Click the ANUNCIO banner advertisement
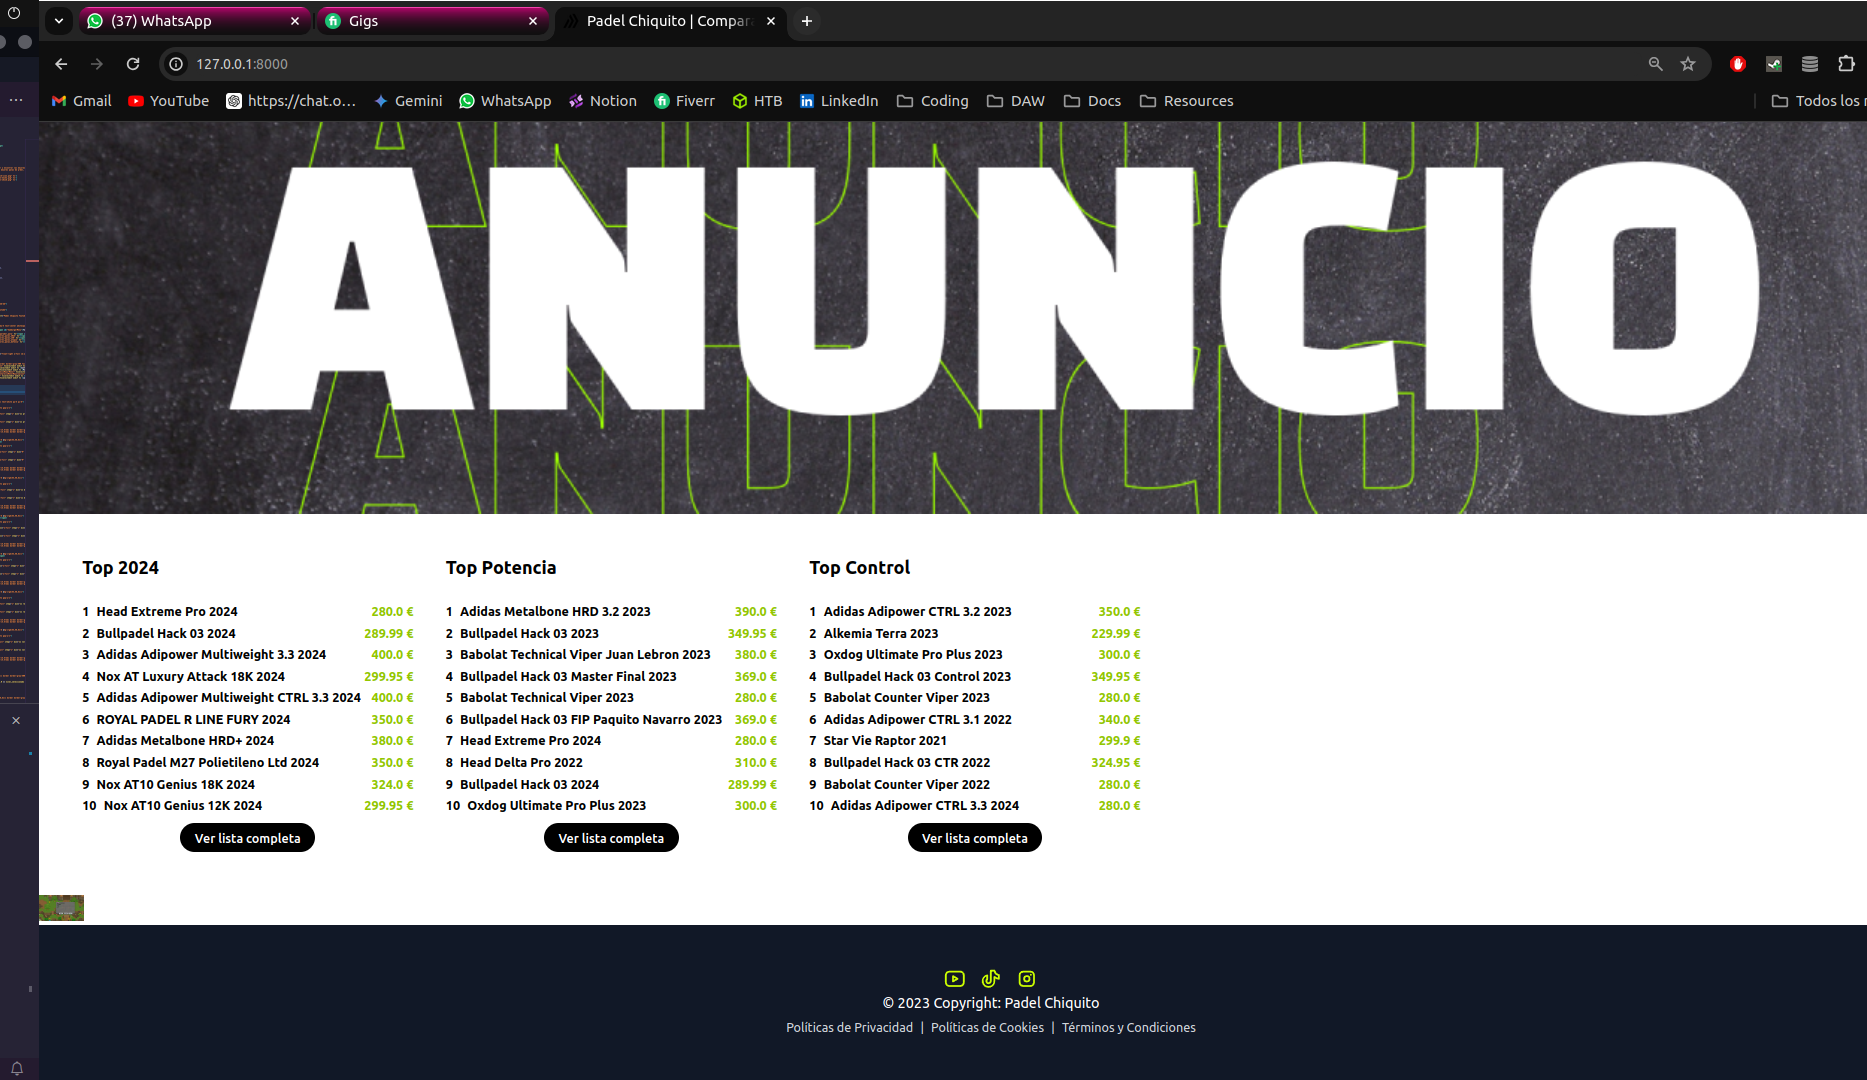 (x=953, y=318)
